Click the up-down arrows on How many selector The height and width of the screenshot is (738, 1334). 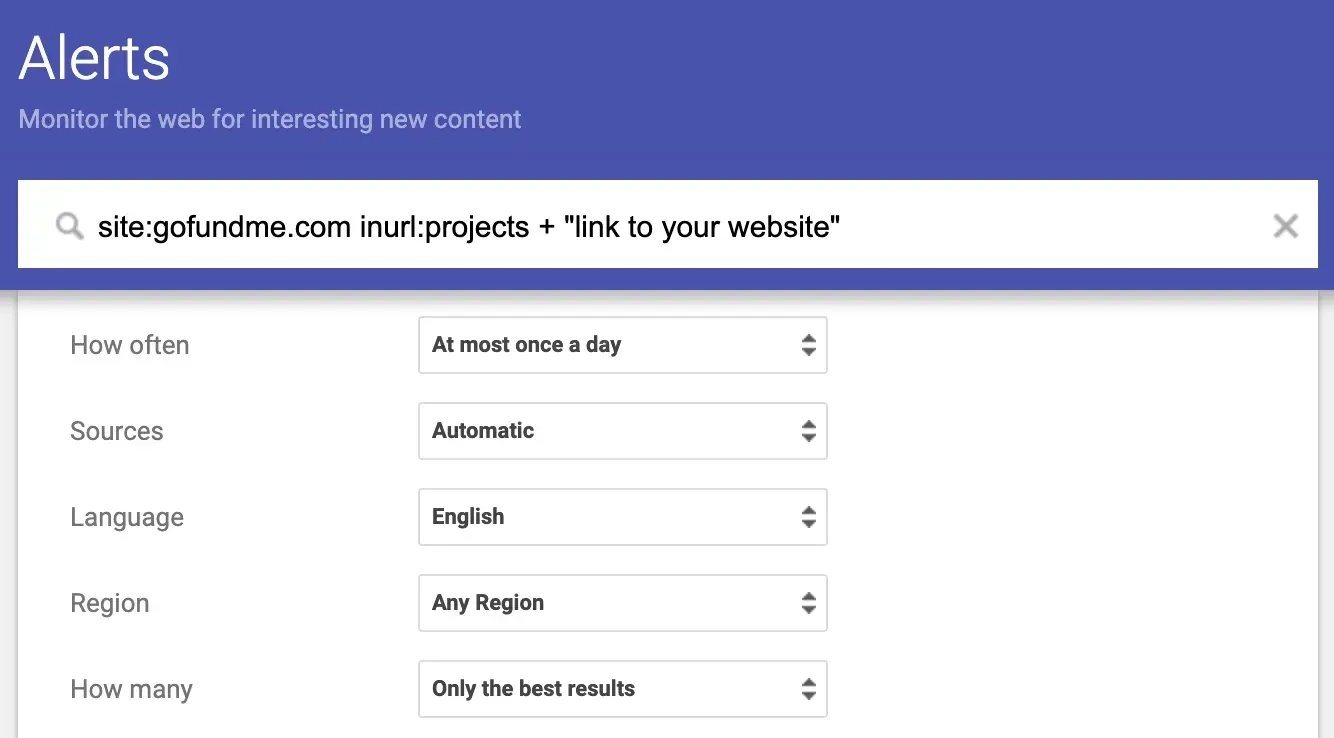coord(808,689)
